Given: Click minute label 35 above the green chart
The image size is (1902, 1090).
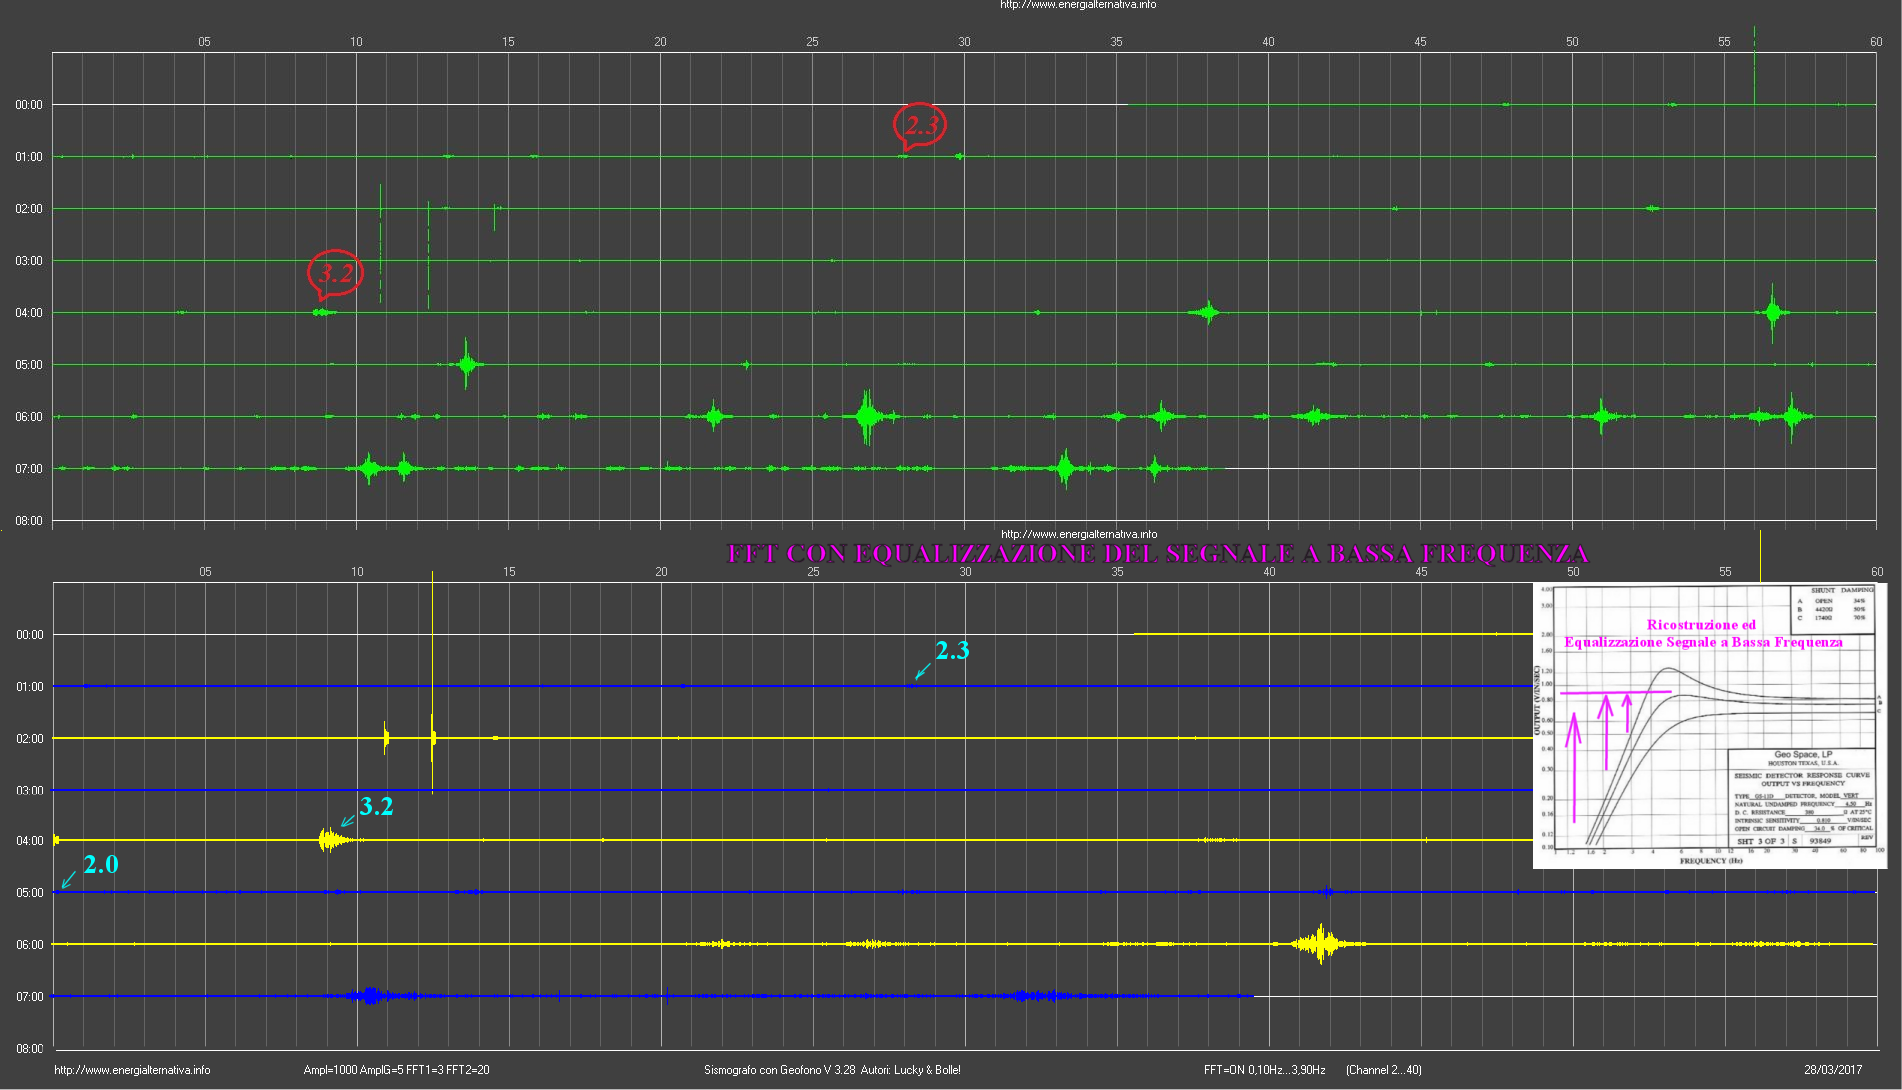Looking at the screenshot, I should 1116,42.
